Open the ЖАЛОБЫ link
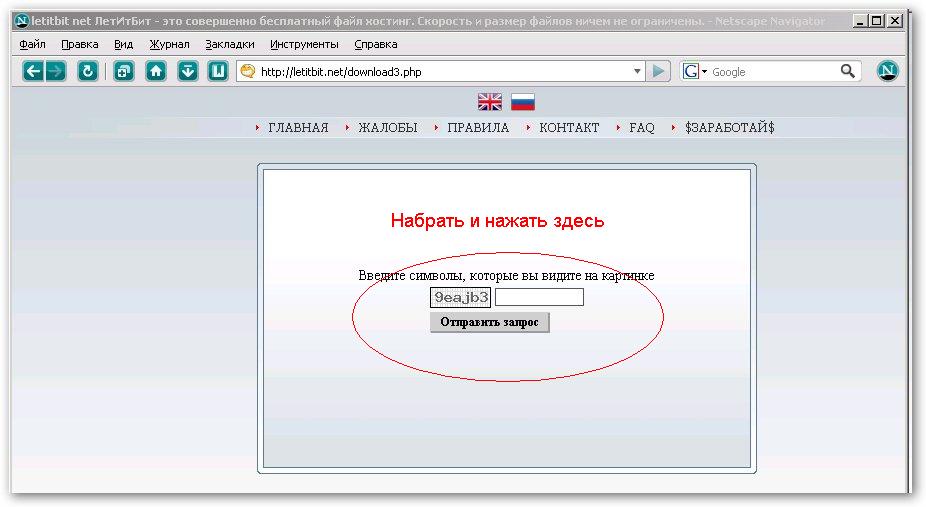The width and height of the screenshot is (926, 507). click(x=387, y=127)
